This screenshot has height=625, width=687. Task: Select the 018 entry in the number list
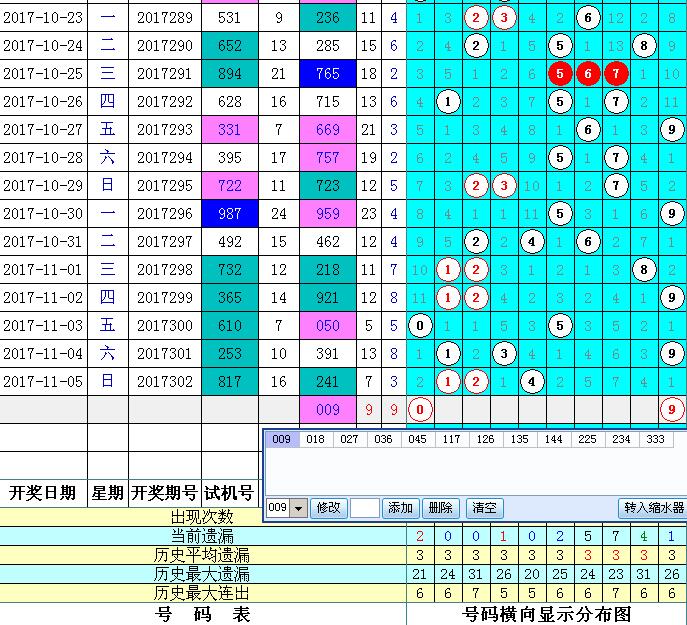click(x=315, y=439)
